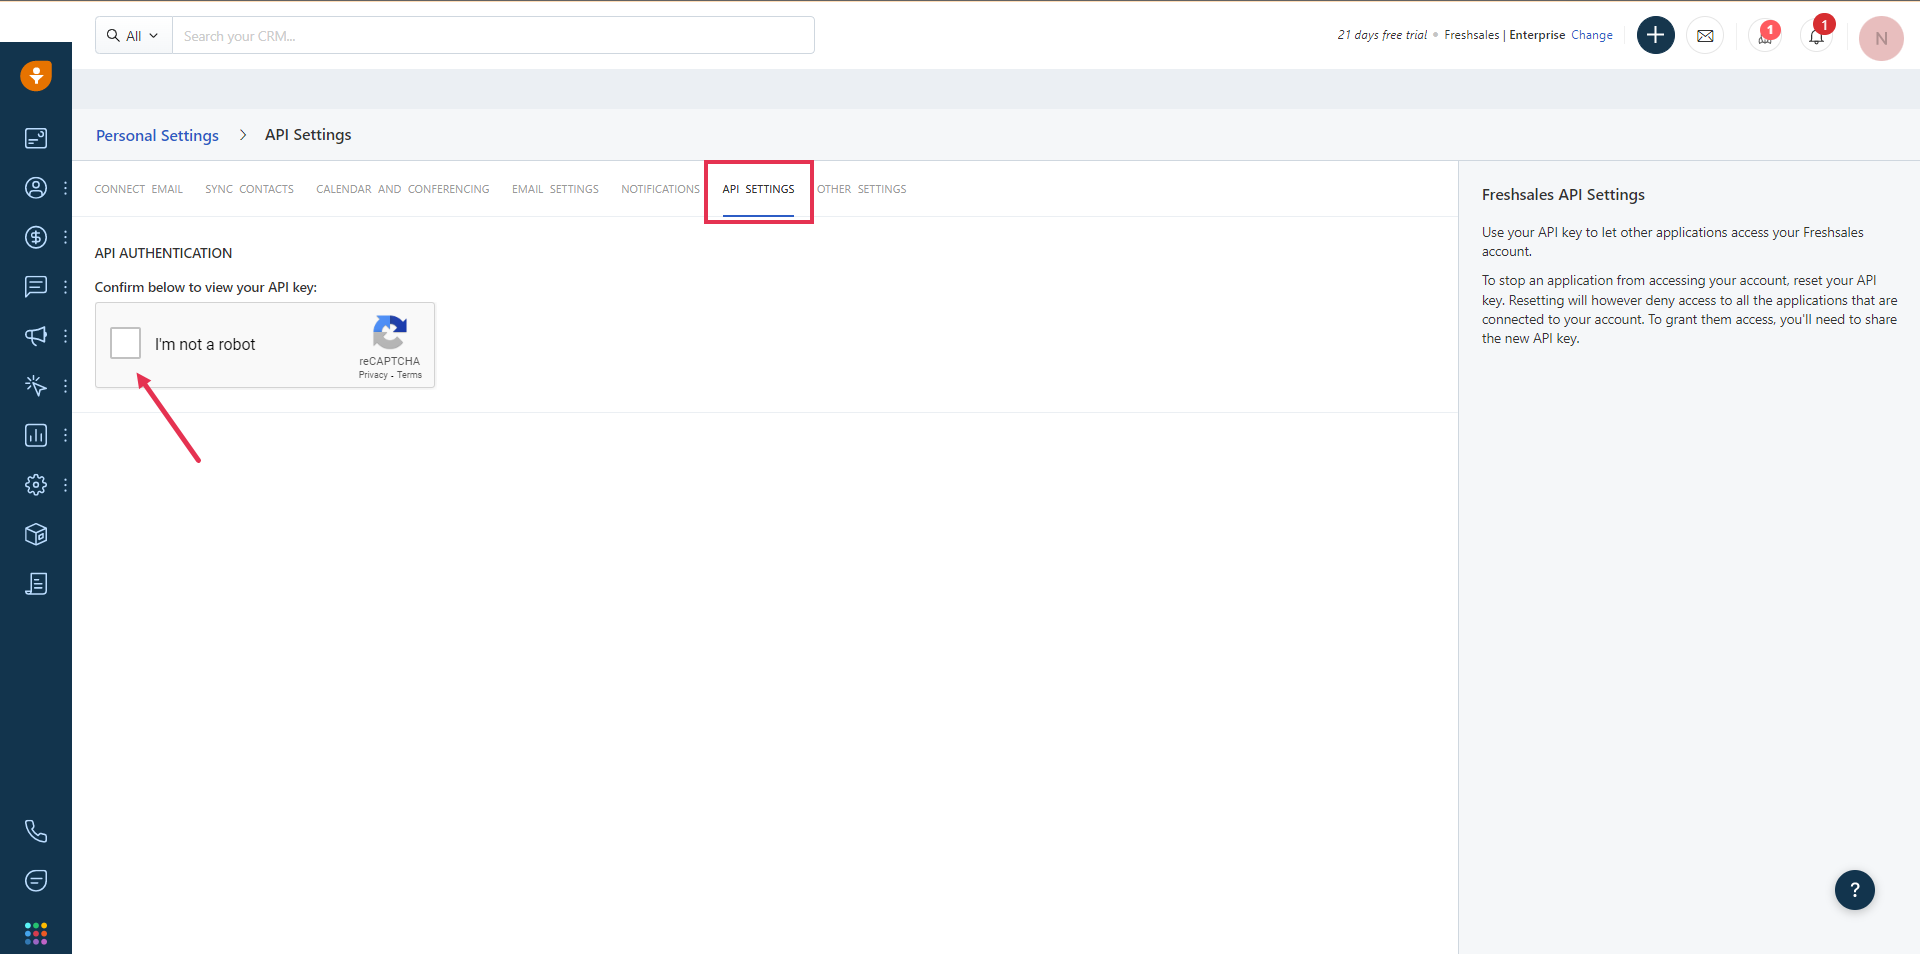The height and width of the screenshot is (954, 1920).
Task: Click the help question mark button
Action: [x=1854, y=890]
